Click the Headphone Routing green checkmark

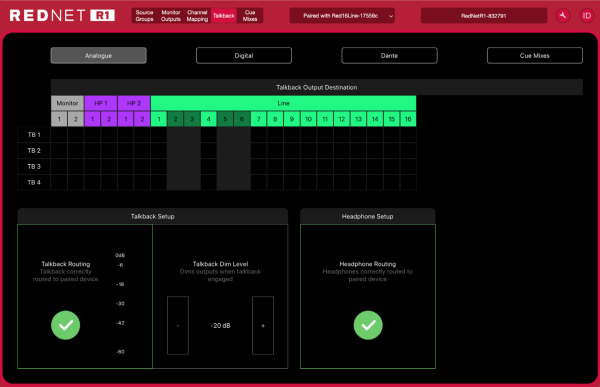(x=368, y=325)
